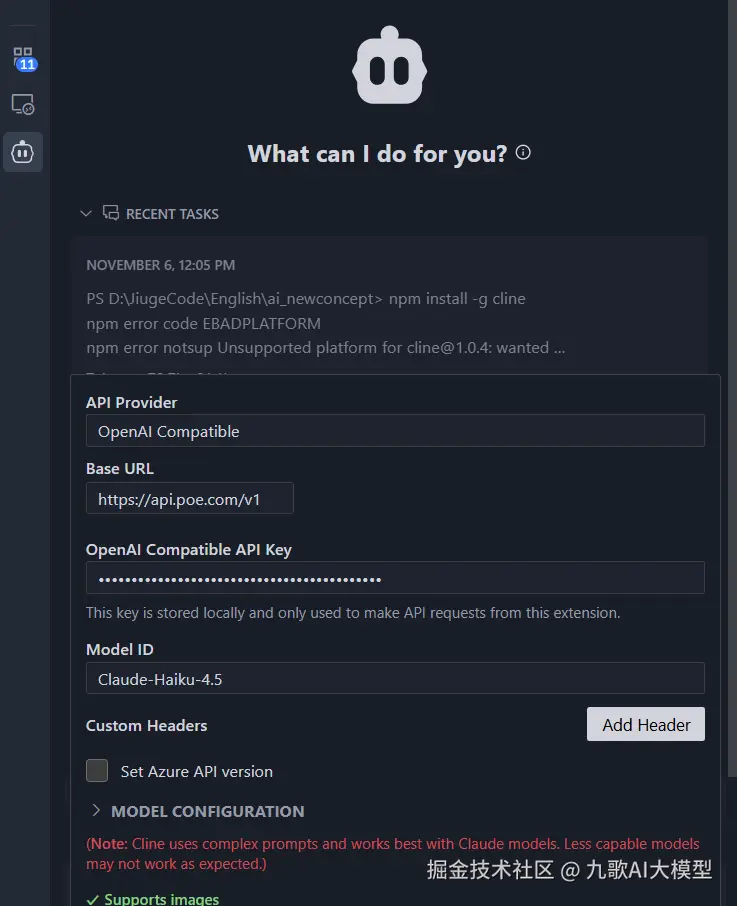Click the "Set Azure API version" label text
This screenshot has height=906, width=737.
196,772
